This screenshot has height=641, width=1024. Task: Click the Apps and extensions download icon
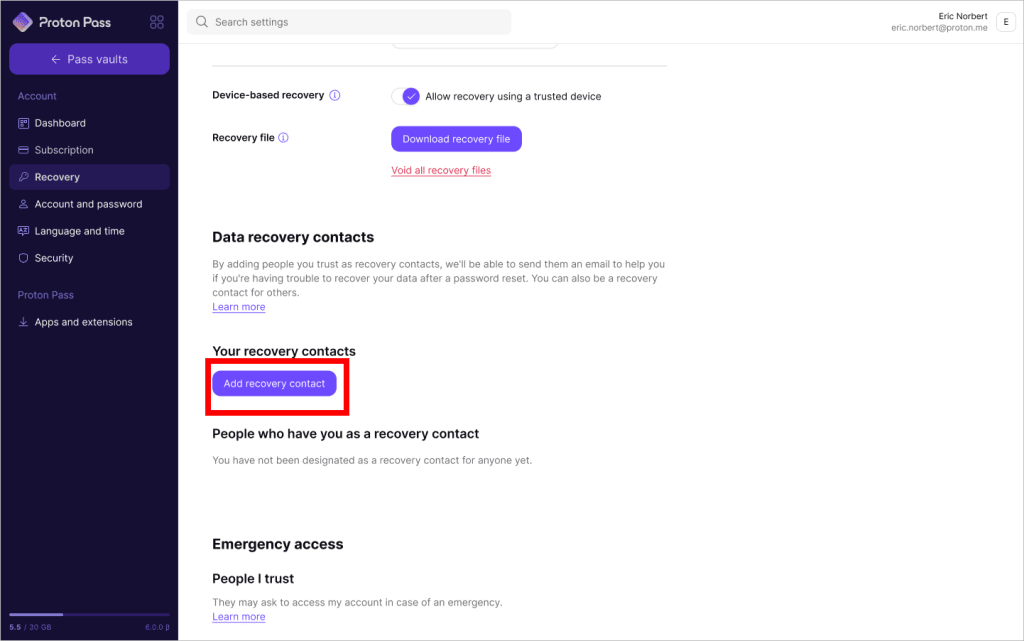pos(24,322)
